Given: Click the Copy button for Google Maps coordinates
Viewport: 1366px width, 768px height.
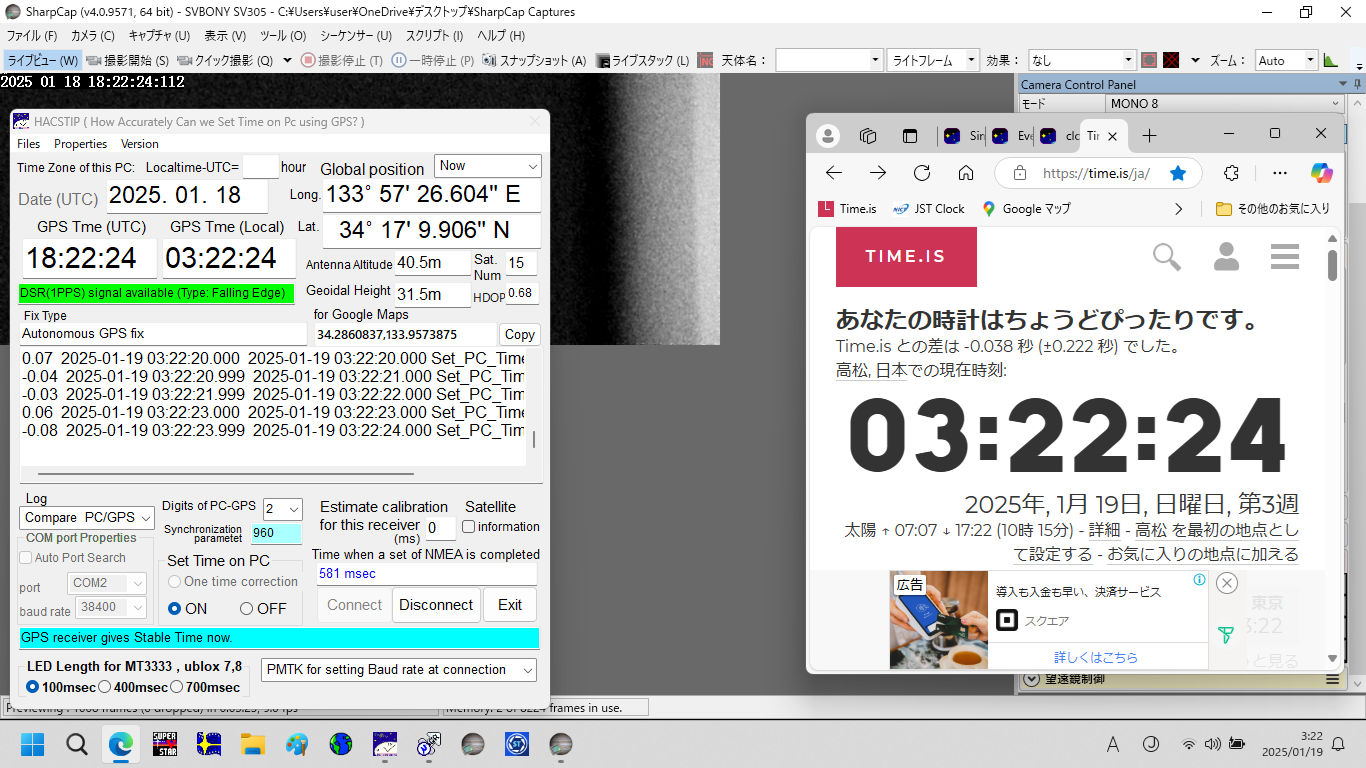Looking at the screenshot, I should (519, 335).
